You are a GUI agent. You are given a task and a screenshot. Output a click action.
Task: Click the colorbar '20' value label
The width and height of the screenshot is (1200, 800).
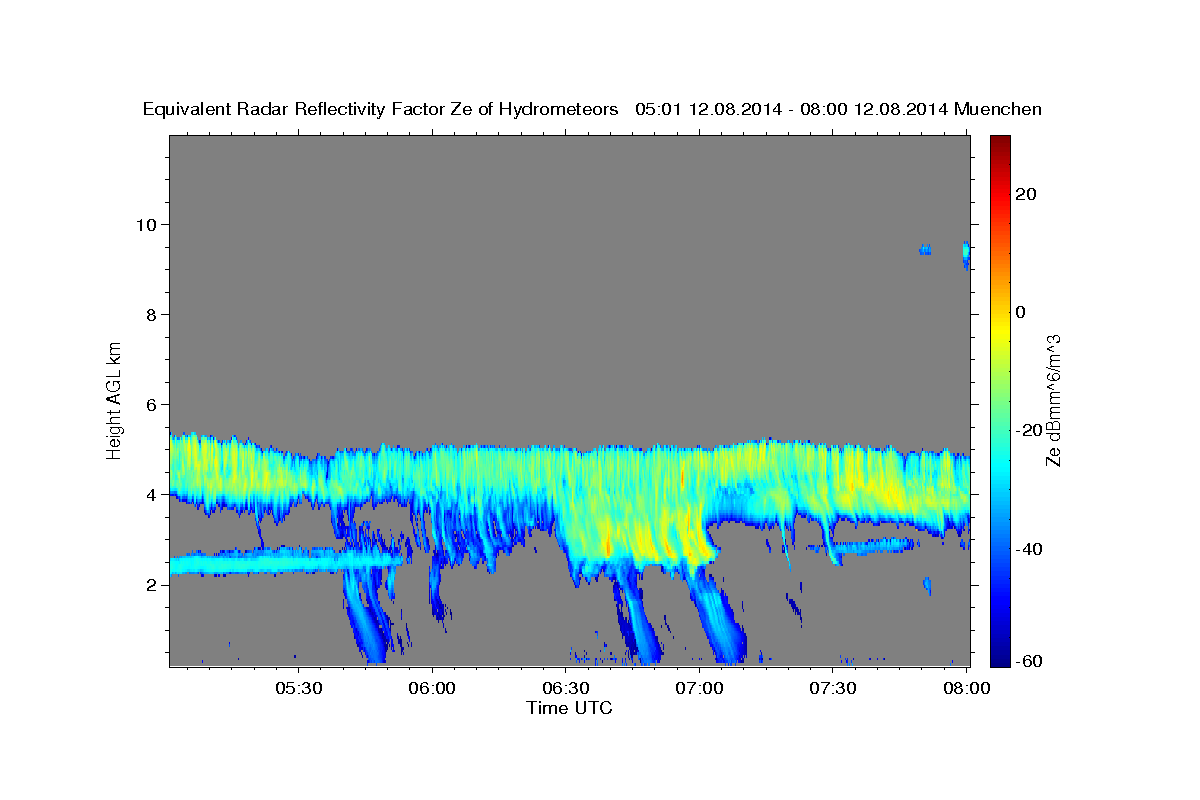[1025, 194]
